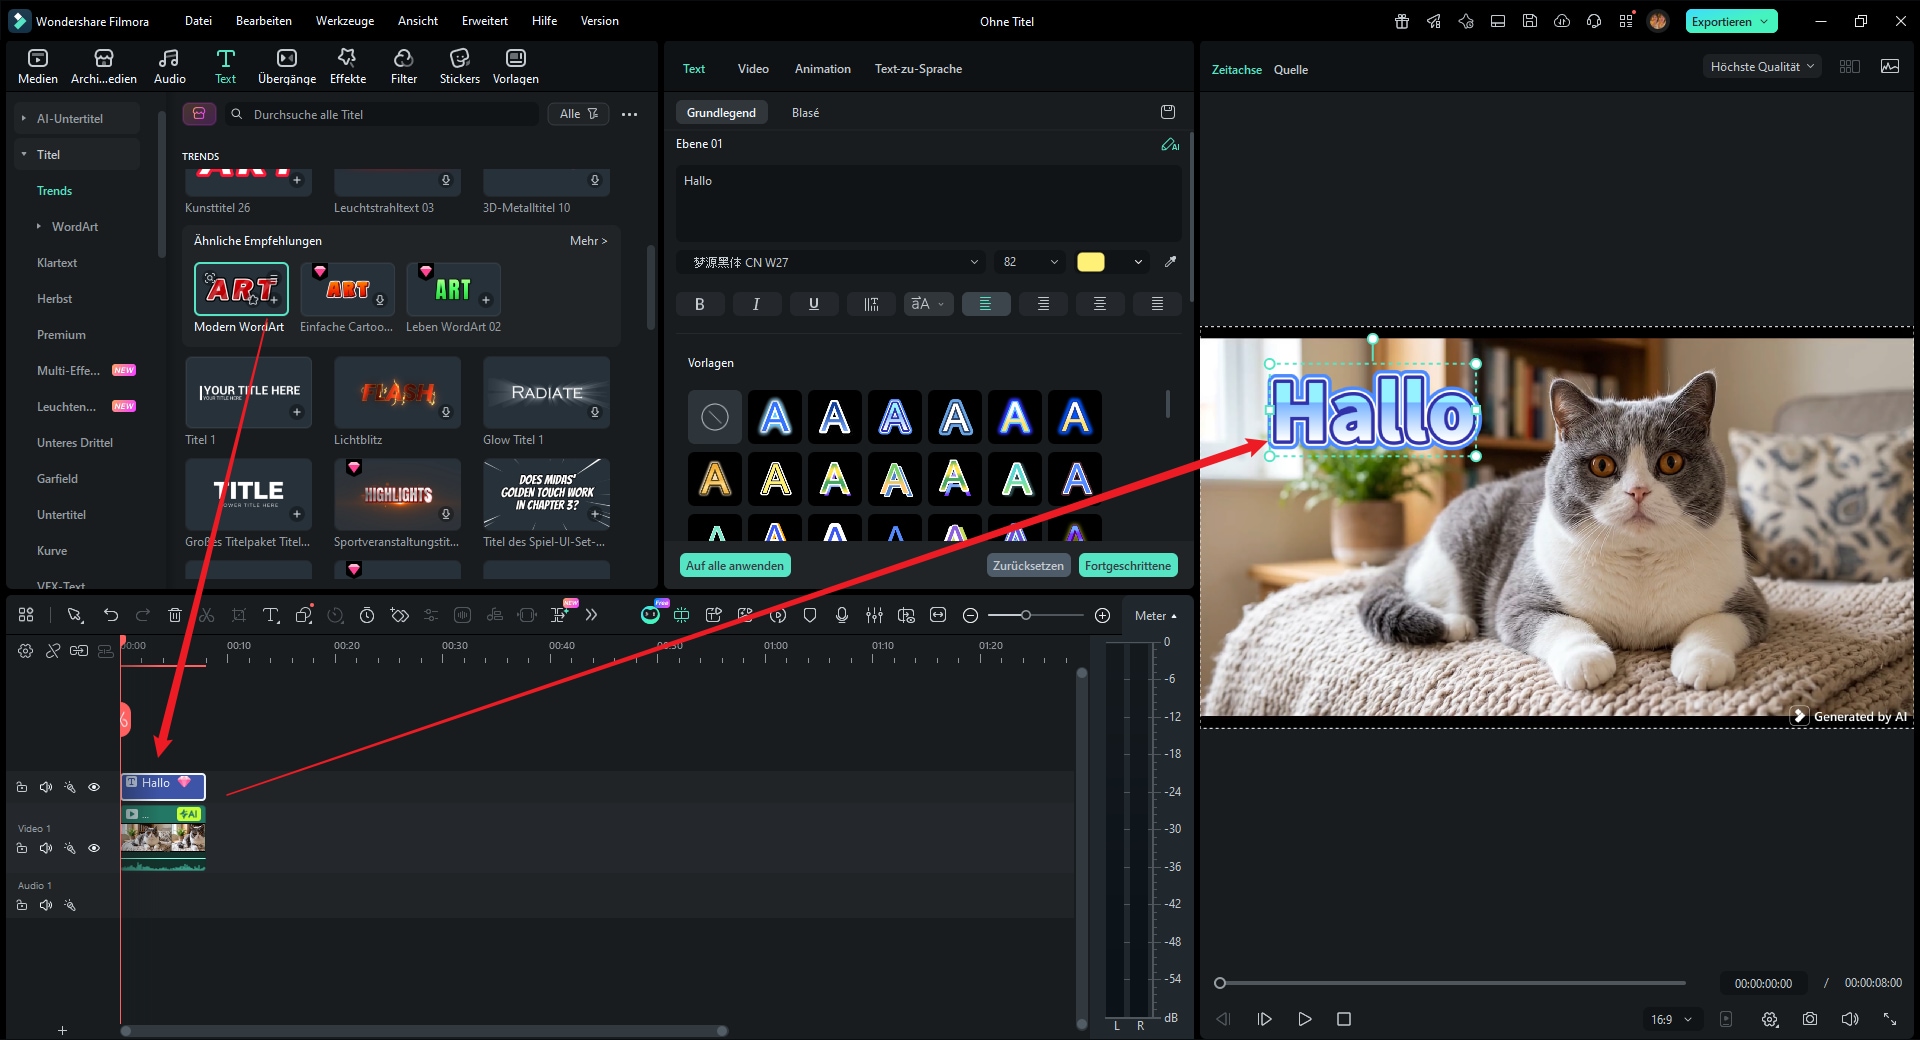Open the 16:9 aspect ratio dropdown

point(1671,1019)
